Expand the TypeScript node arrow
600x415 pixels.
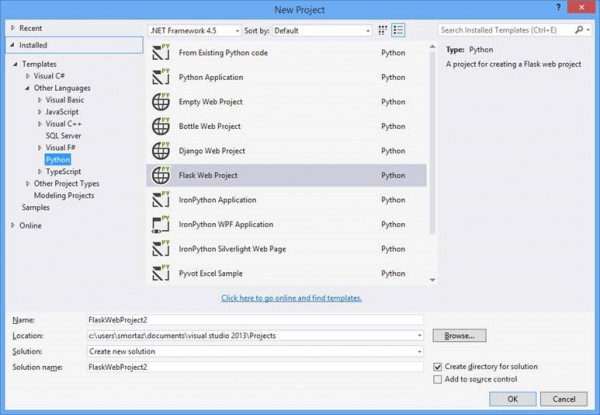39,172
